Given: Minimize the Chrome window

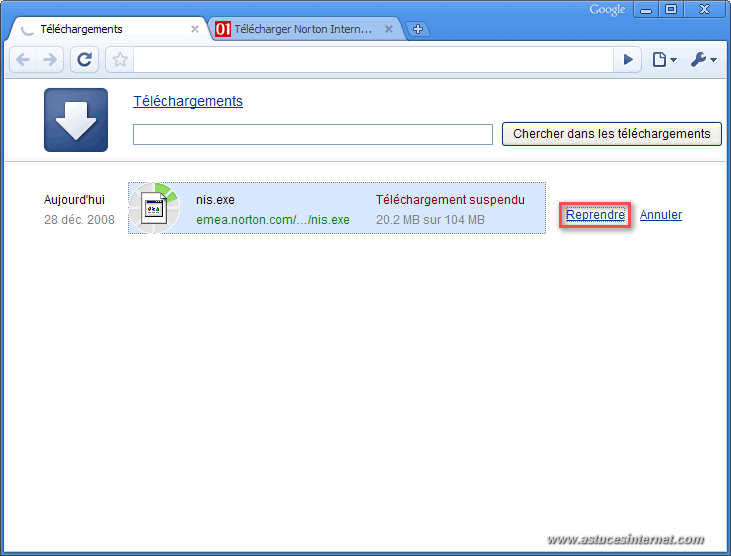Looking at the screenshot, I should (646, 9).
